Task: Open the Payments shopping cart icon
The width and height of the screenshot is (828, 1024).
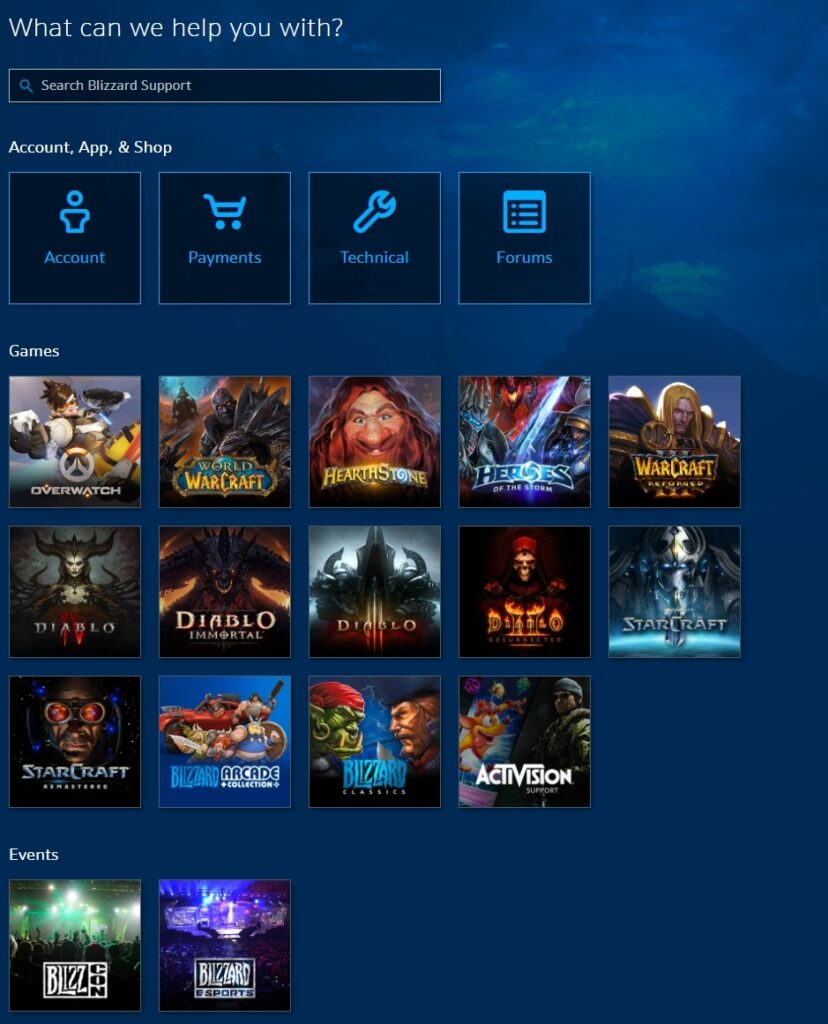Action: pos(225,212)
